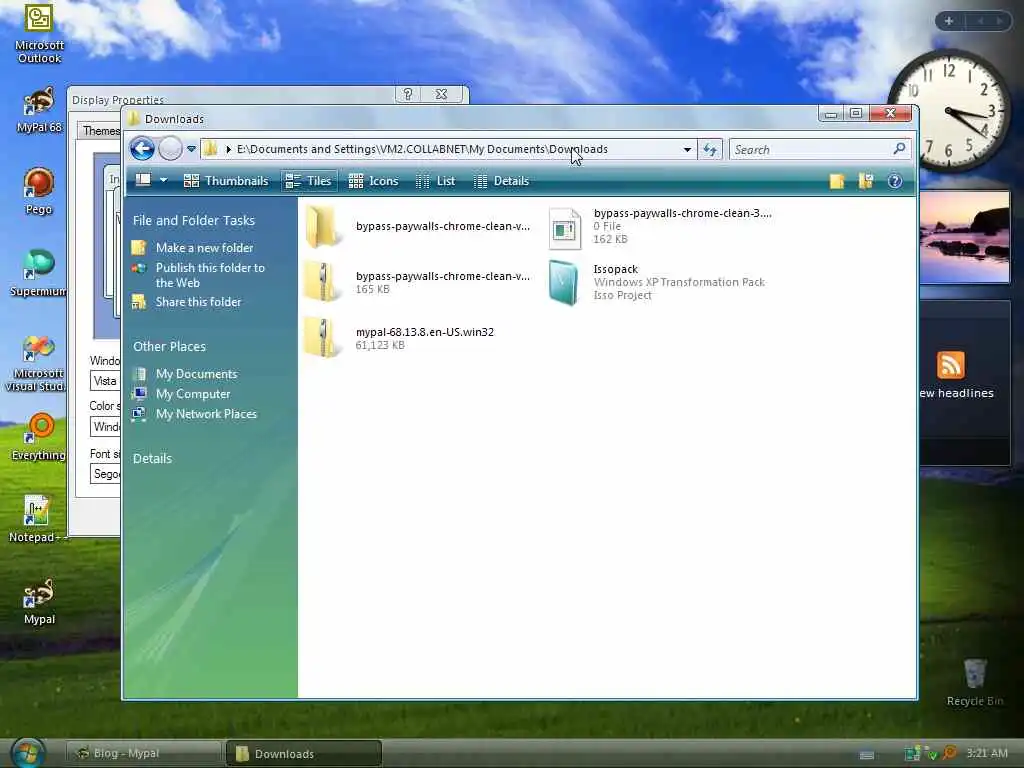
Task: Click the folder options icon beside help
Action: (866, 181)
